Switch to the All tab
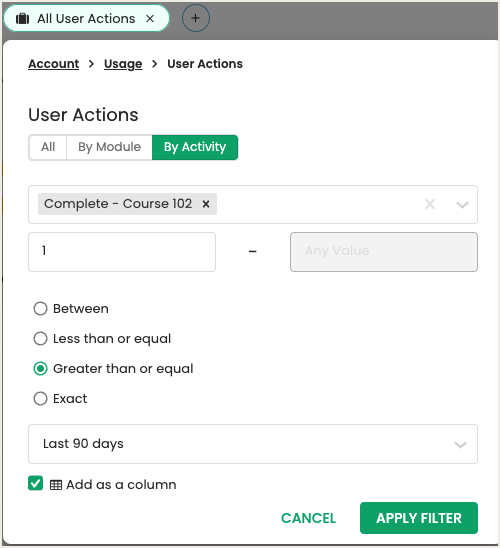Screen dimensions: 500x548 click(x=48, y=147)
